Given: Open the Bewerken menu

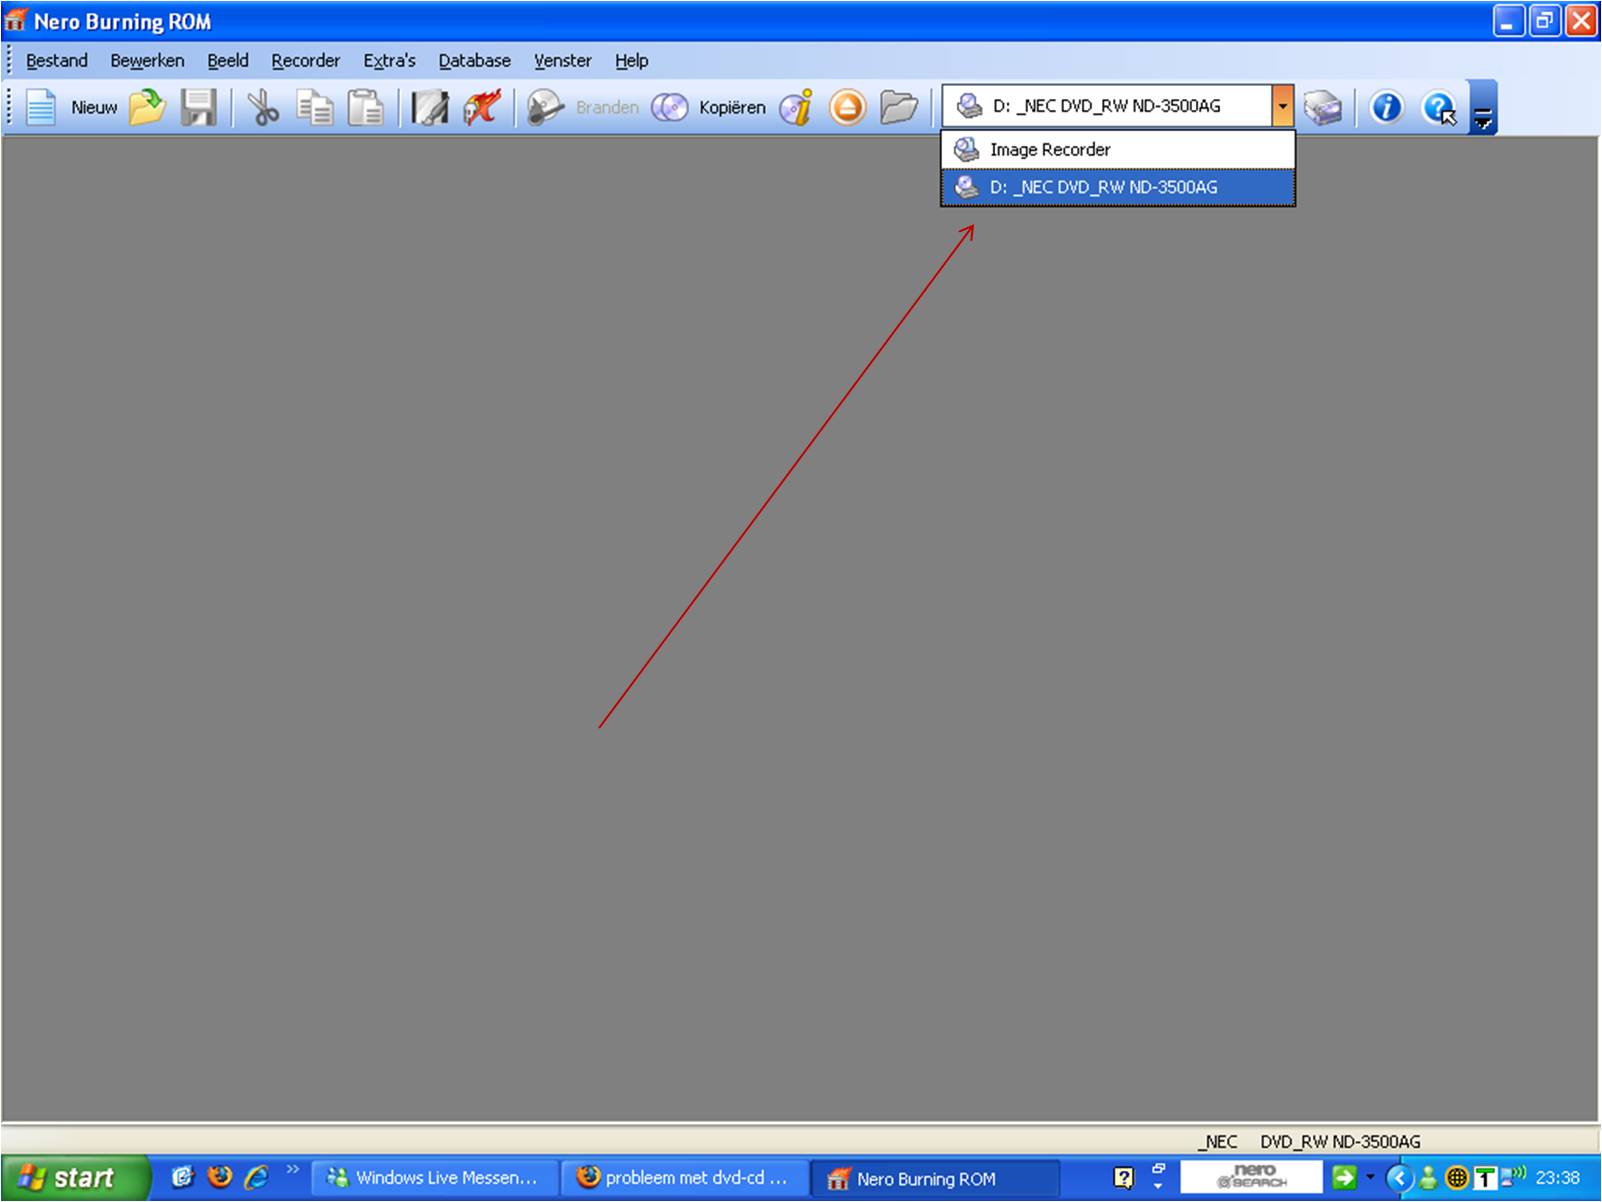Looking at the screenshot, I should coord(147,61).
